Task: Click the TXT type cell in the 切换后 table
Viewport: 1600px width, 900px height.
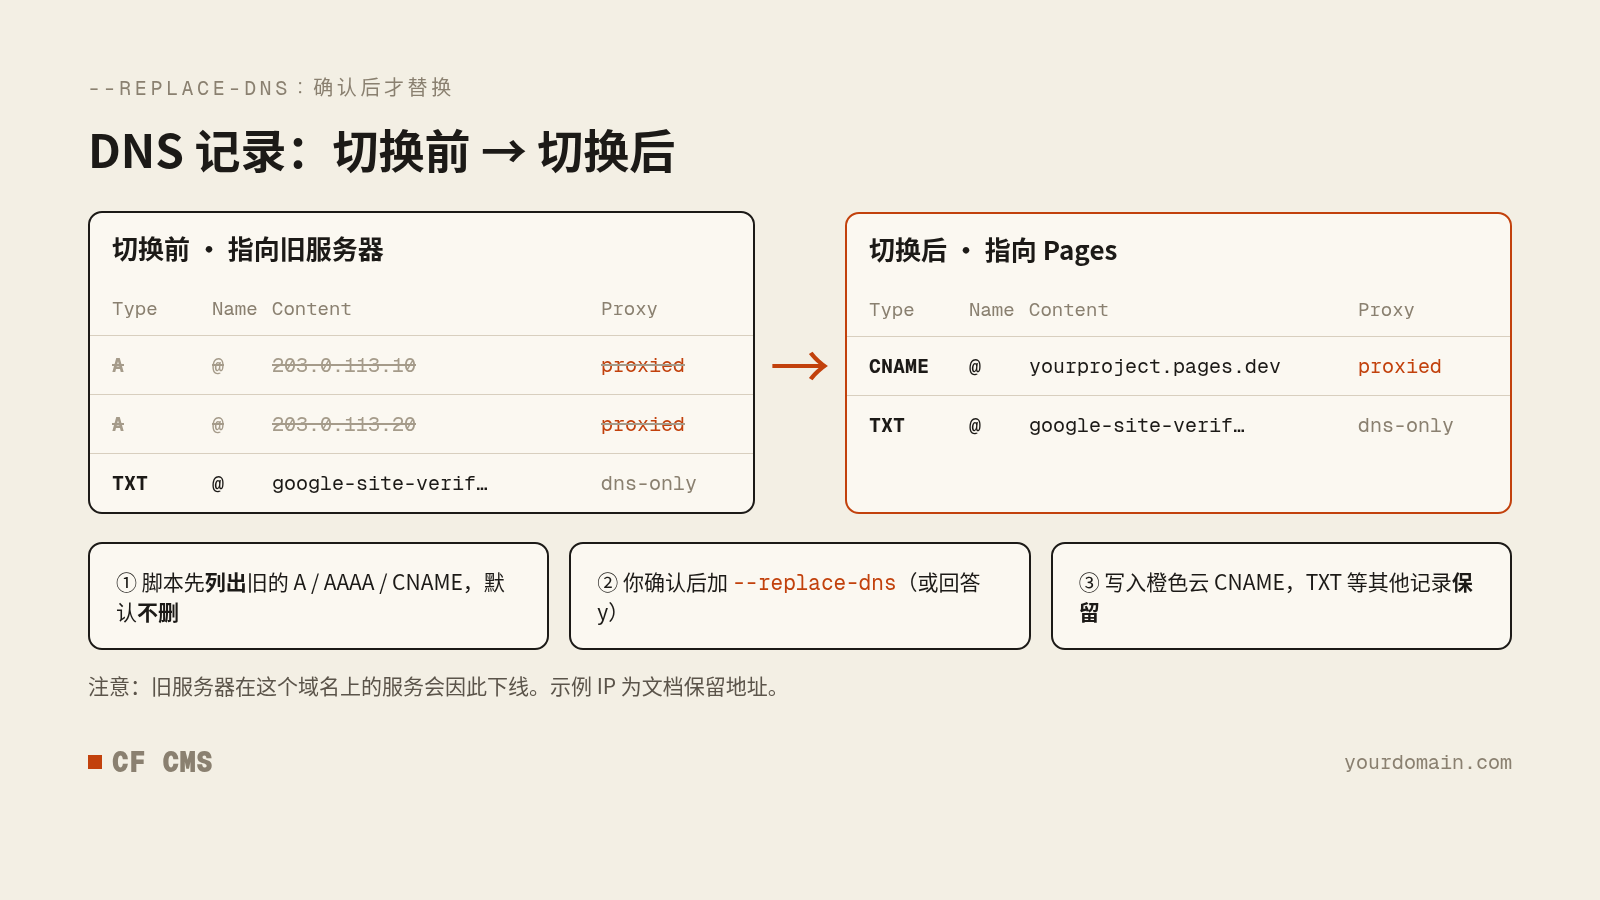Action: 887,426
